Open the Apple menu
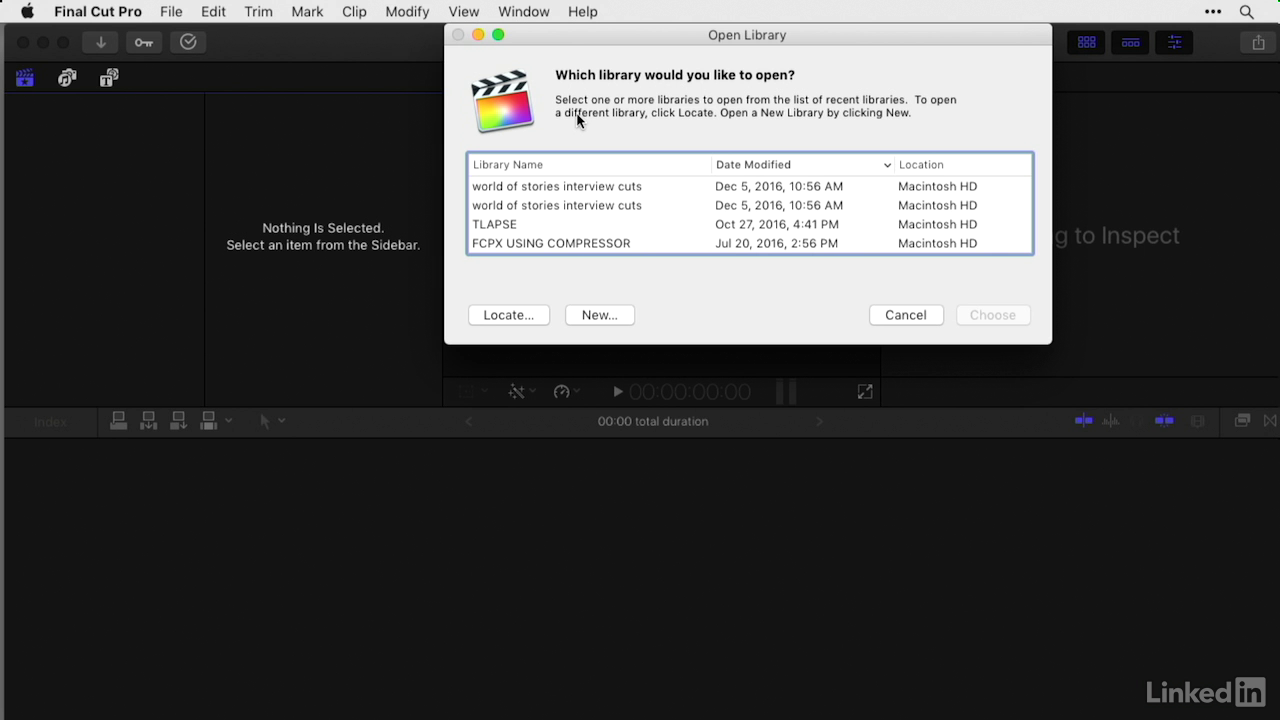The height and width of the screenshot is (720, 1280). [27, 12]
